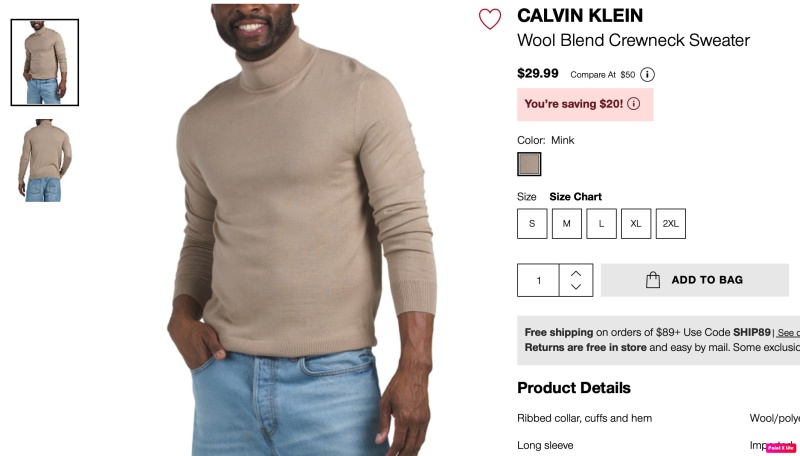Viewport: 800px width, 456px height.
Task: Pick size XL
Action: pyautogui.click(x=636, y=223)
